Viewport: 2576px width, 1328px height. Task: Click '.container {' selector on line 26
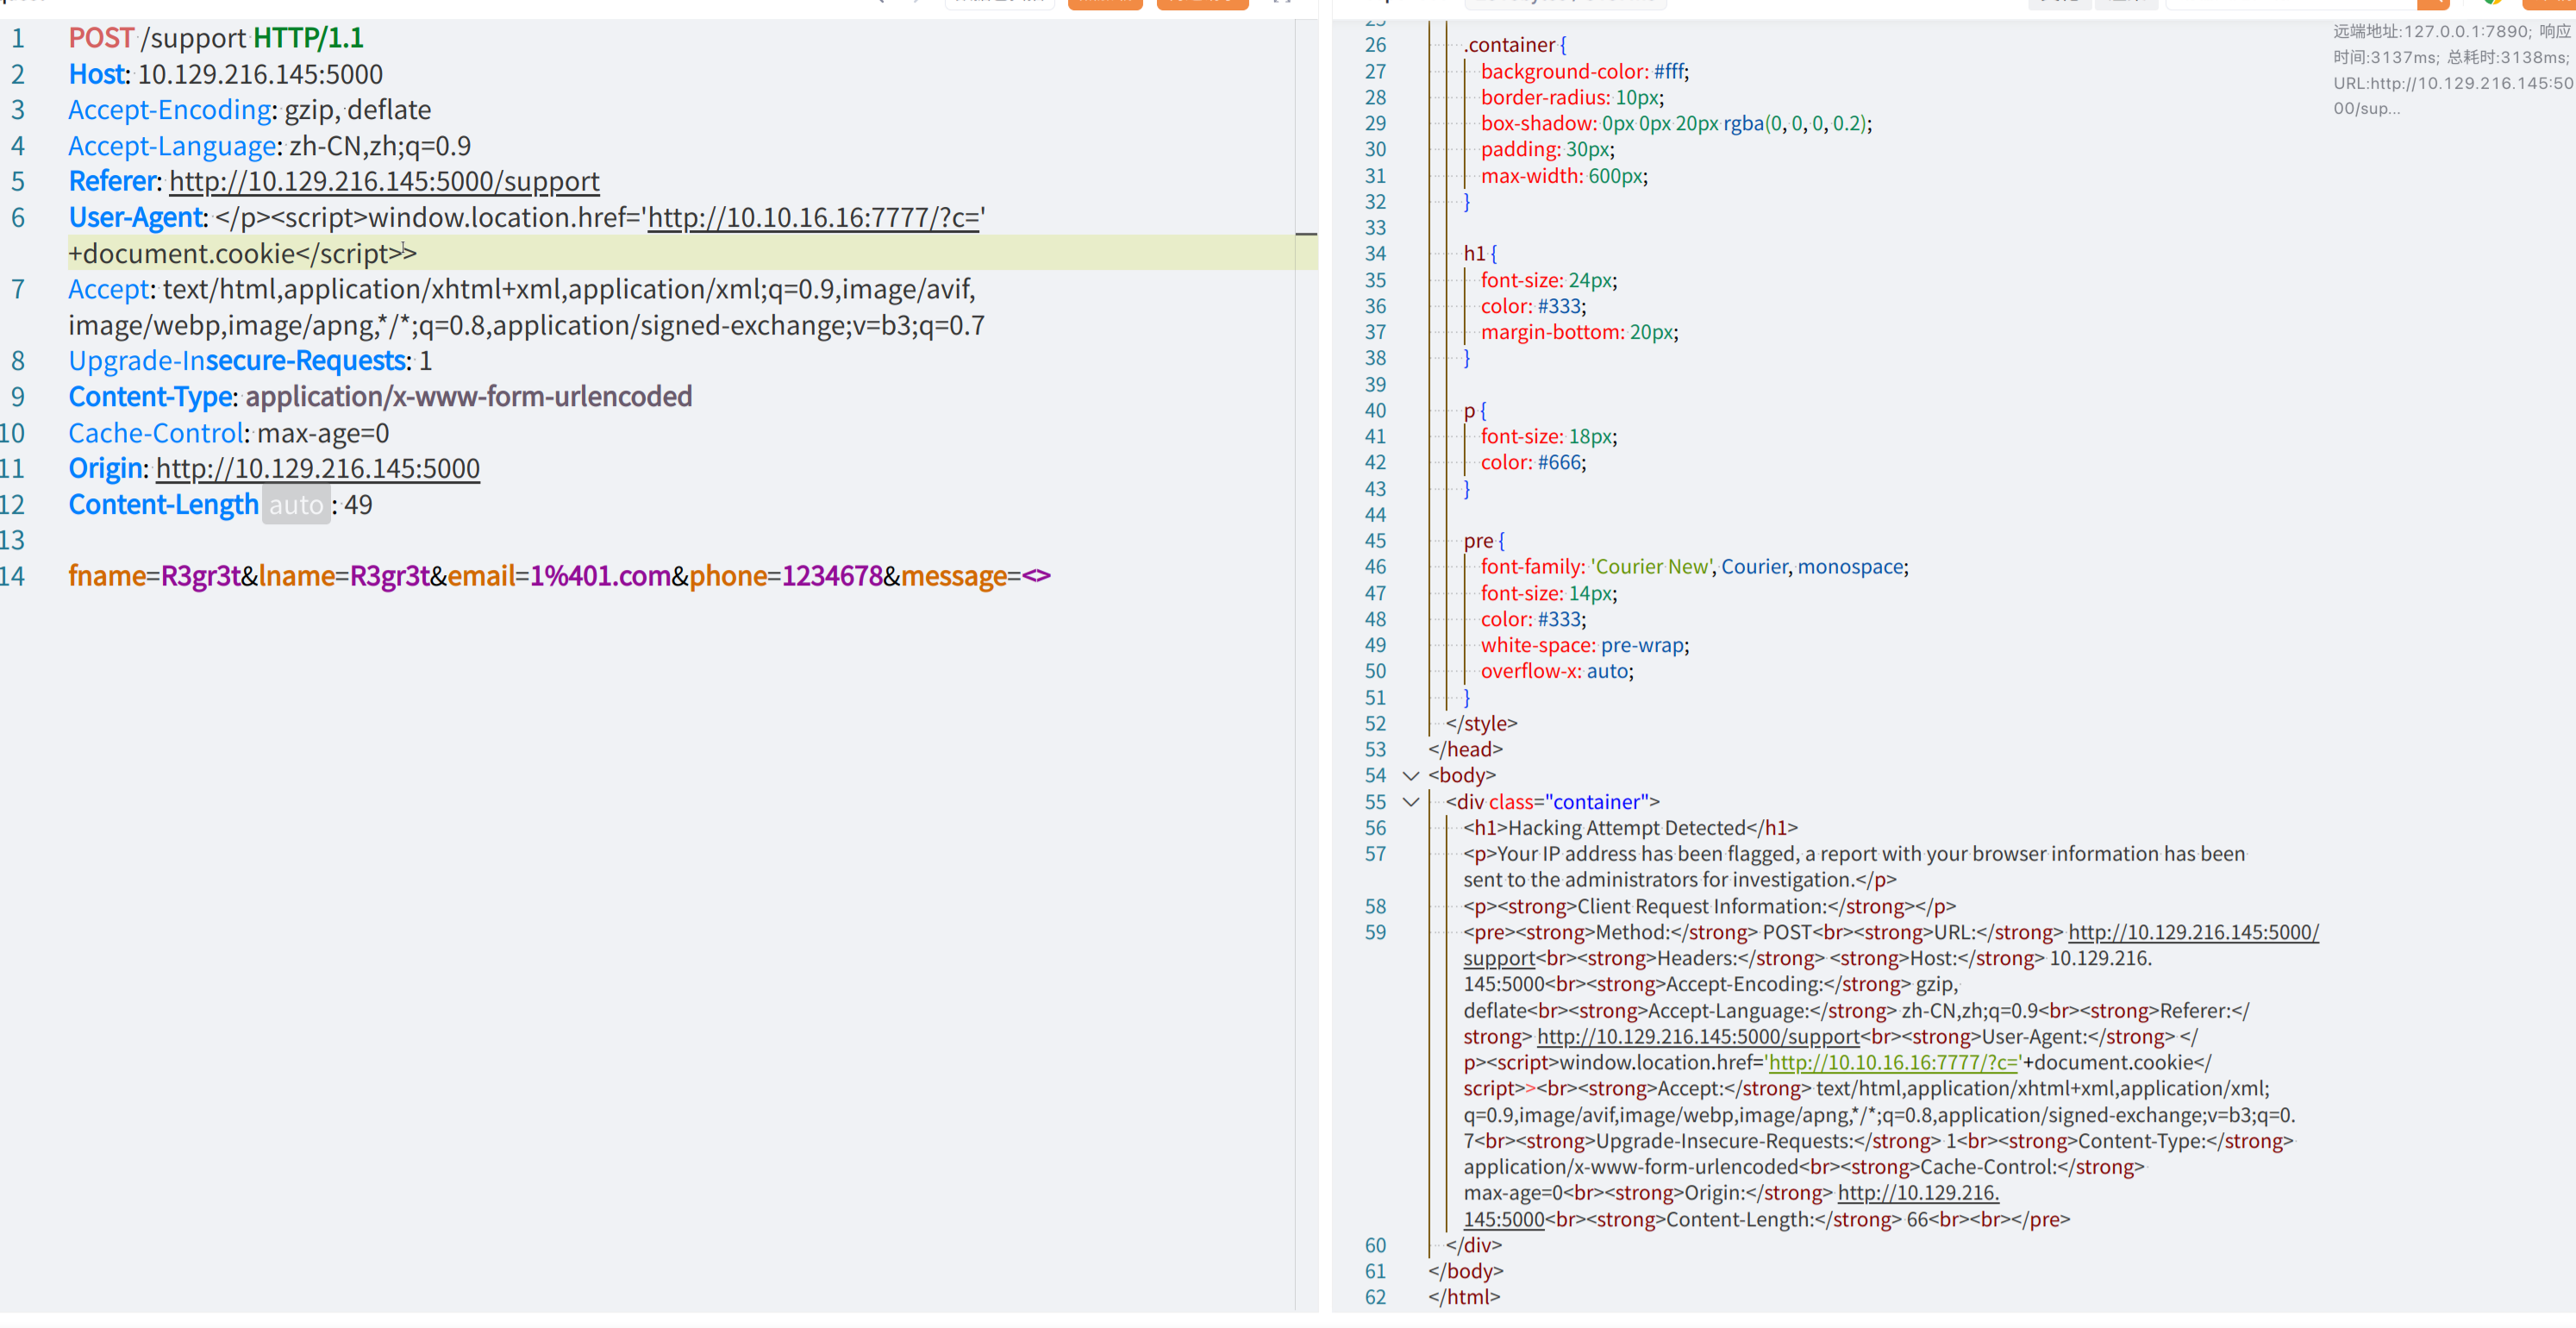(x=1515, y=45)
